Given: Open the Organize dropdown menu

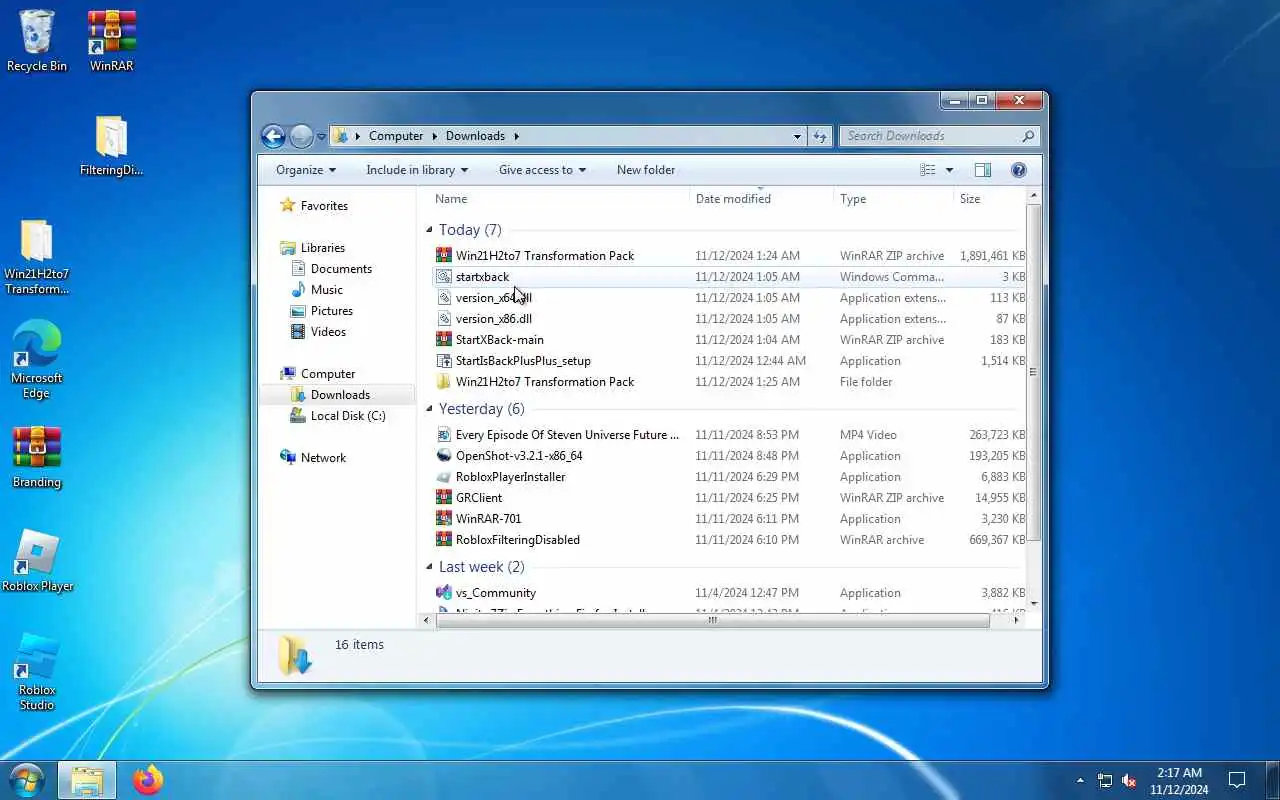Looking at the screenshot, I should pyautogui.click(x=306, y=170).
